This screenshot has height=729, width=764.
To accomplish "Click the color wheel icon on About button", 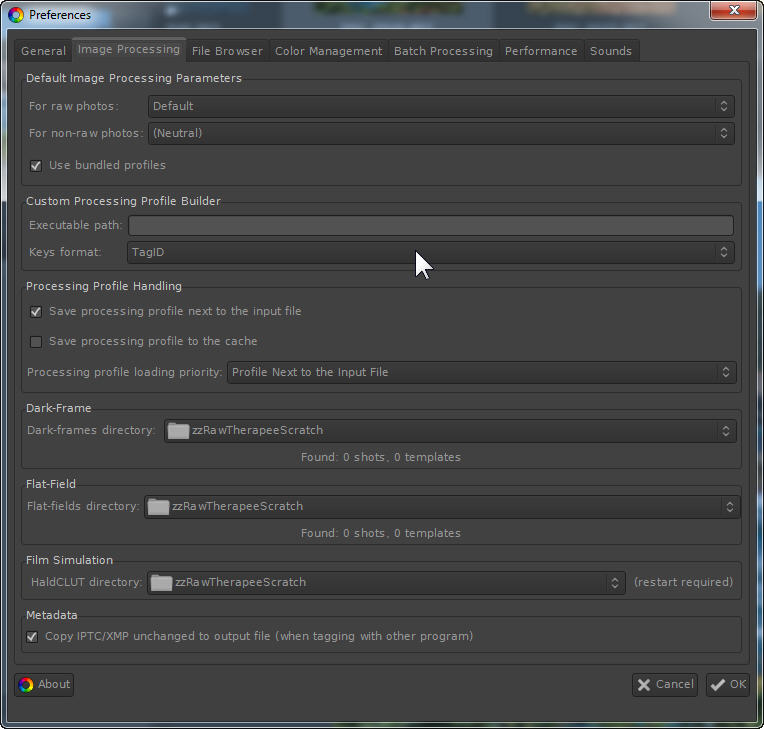I will pos(26,685).
